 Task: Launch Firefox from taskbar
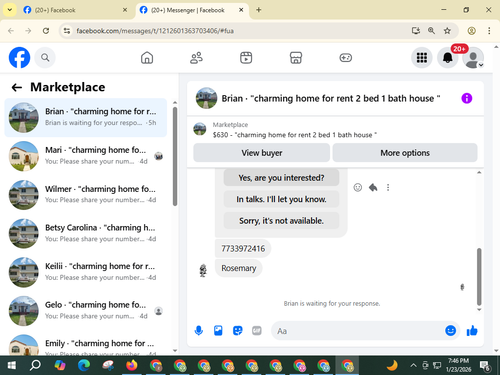pos(132,366)
